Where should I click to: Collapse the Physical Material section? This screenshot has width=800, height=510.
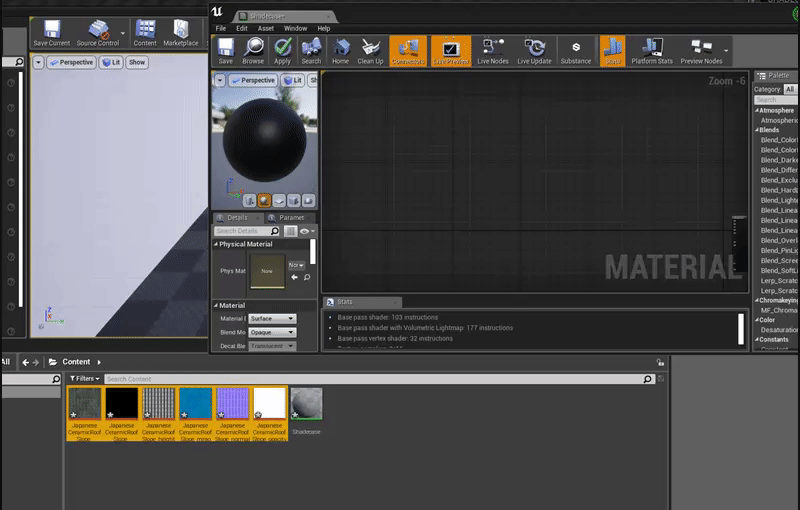[216, 244]
